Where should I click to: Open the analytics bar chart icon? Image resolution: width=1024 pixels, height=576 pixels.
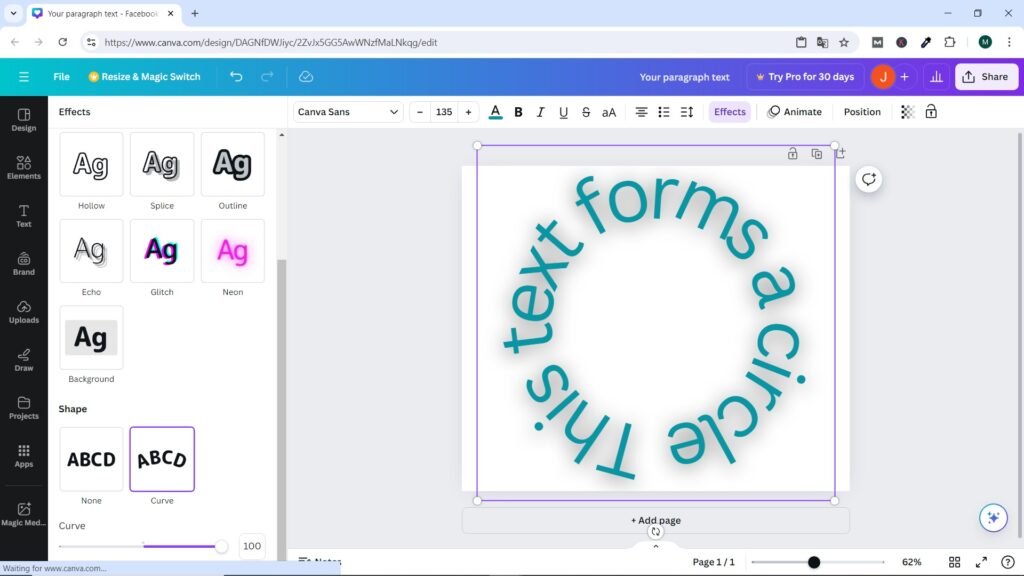[936, 77]
